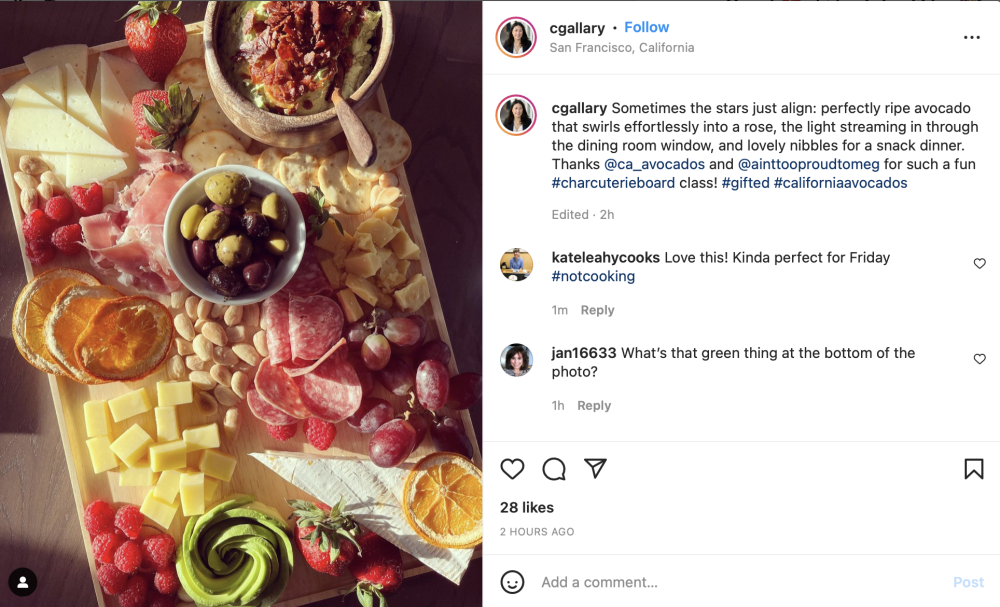Open post options via the three-dot menu

pos(971,37)
